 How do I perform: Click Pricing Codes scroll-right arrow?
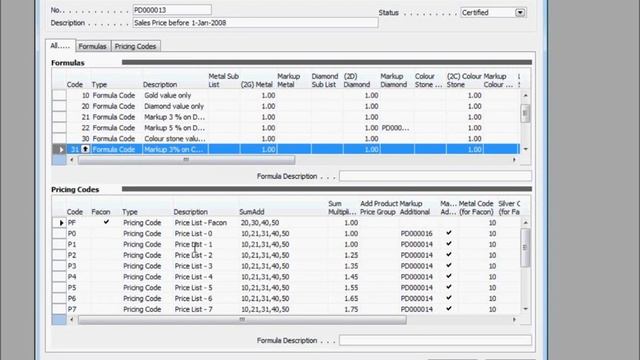click(x=514, y=320)
